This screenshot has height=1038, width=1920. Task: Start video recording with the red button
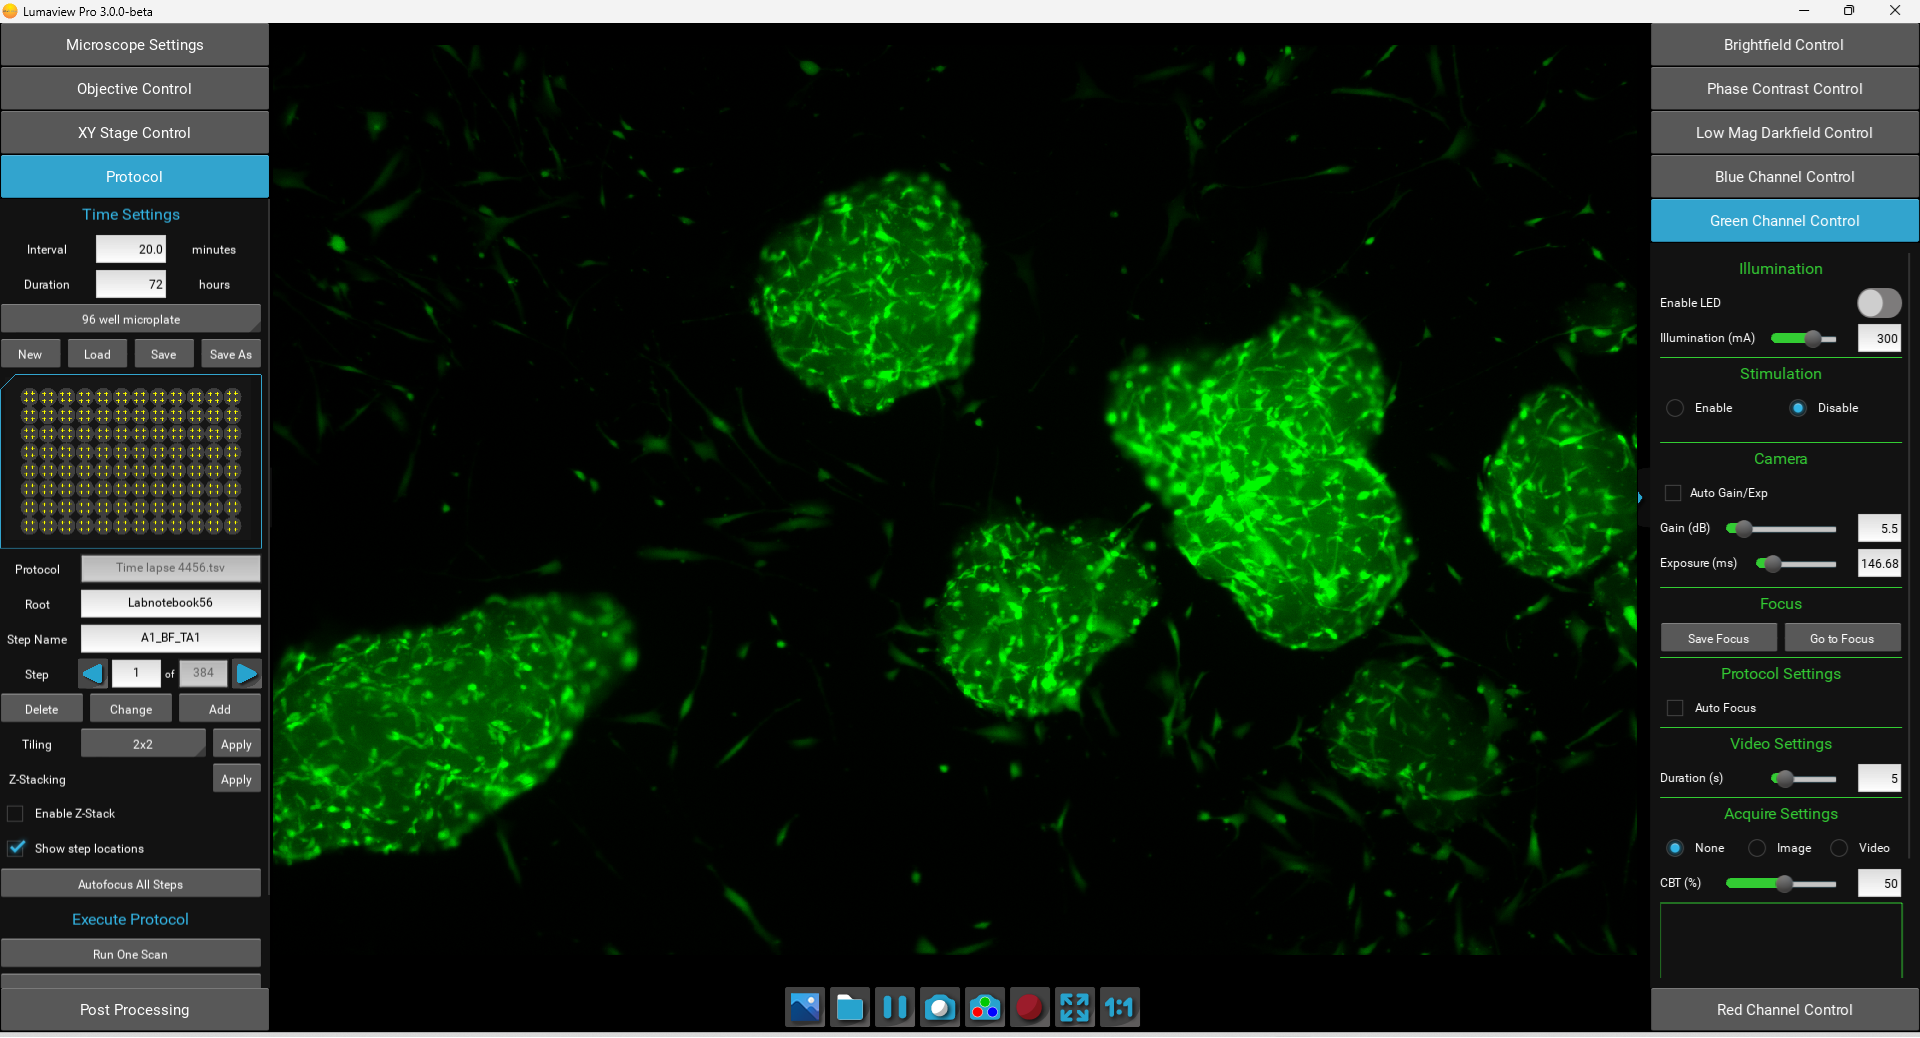pos(1030,1007)
